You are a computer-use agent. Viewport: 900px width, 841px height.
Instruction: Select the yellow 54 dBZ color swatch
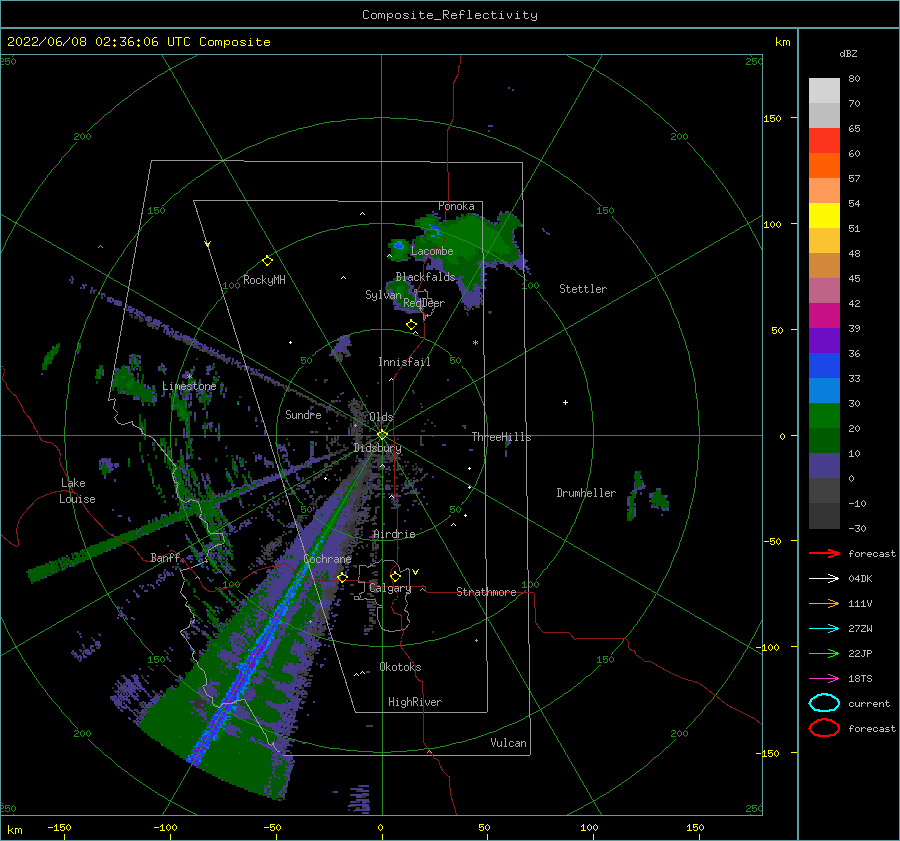[x=824, y=215]
